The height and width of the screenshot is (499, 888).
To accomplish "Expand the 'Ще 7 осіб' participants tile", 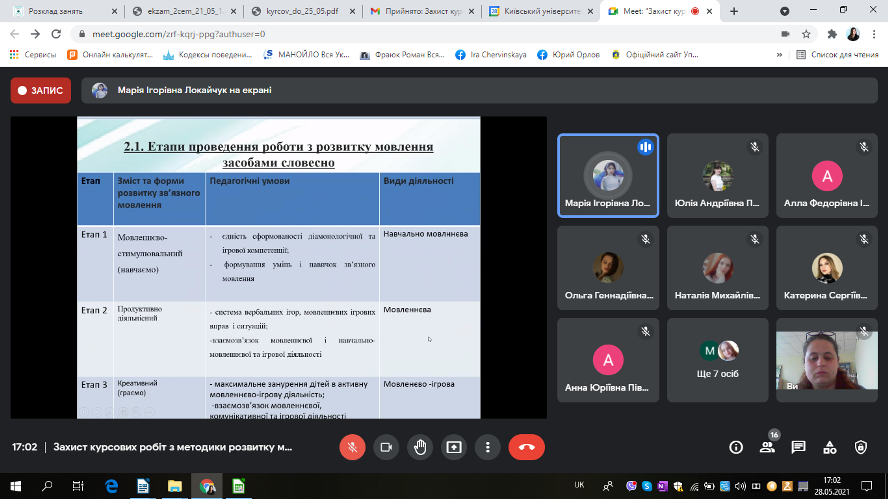I will (x=717, y=360).
